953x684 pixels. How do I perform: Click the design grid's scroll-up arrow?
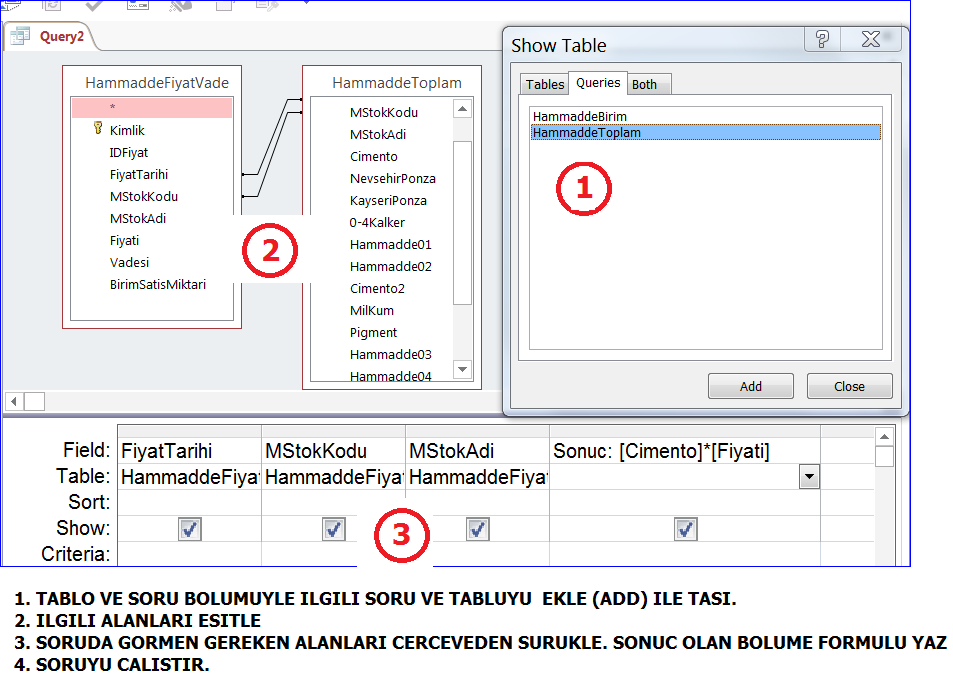tap(884, 437)
